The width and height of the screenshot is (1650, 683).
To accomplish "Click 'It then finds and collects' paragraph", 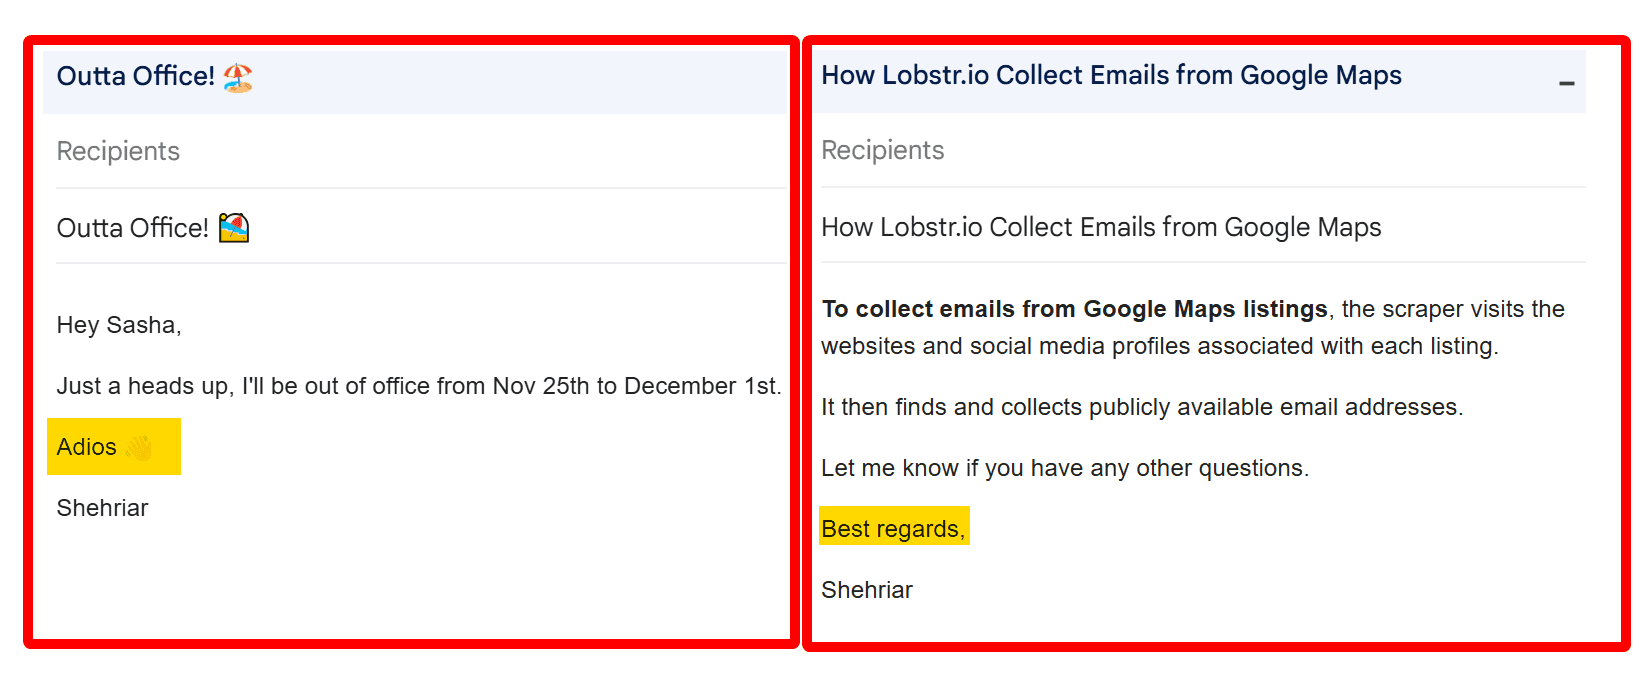I will [x=1141, y=408].
